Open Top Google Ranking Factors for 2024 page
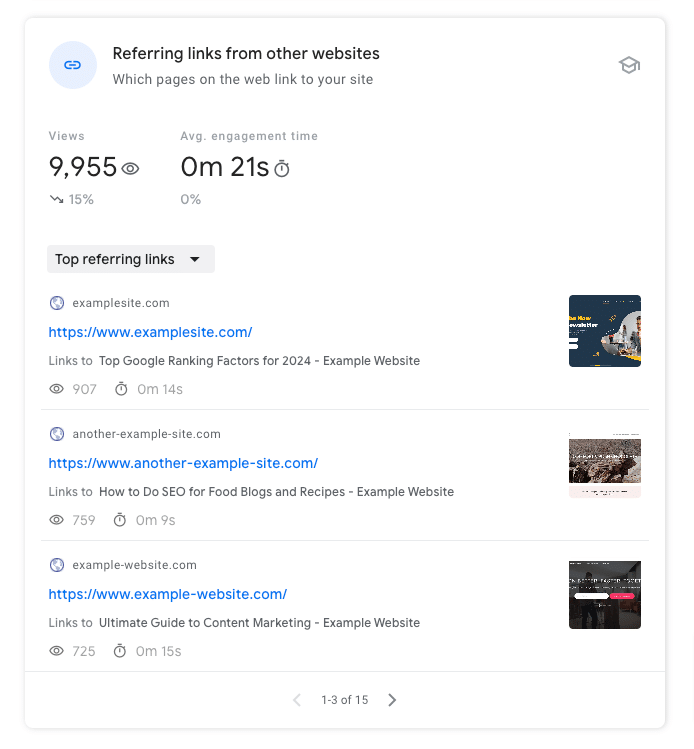 259,361
